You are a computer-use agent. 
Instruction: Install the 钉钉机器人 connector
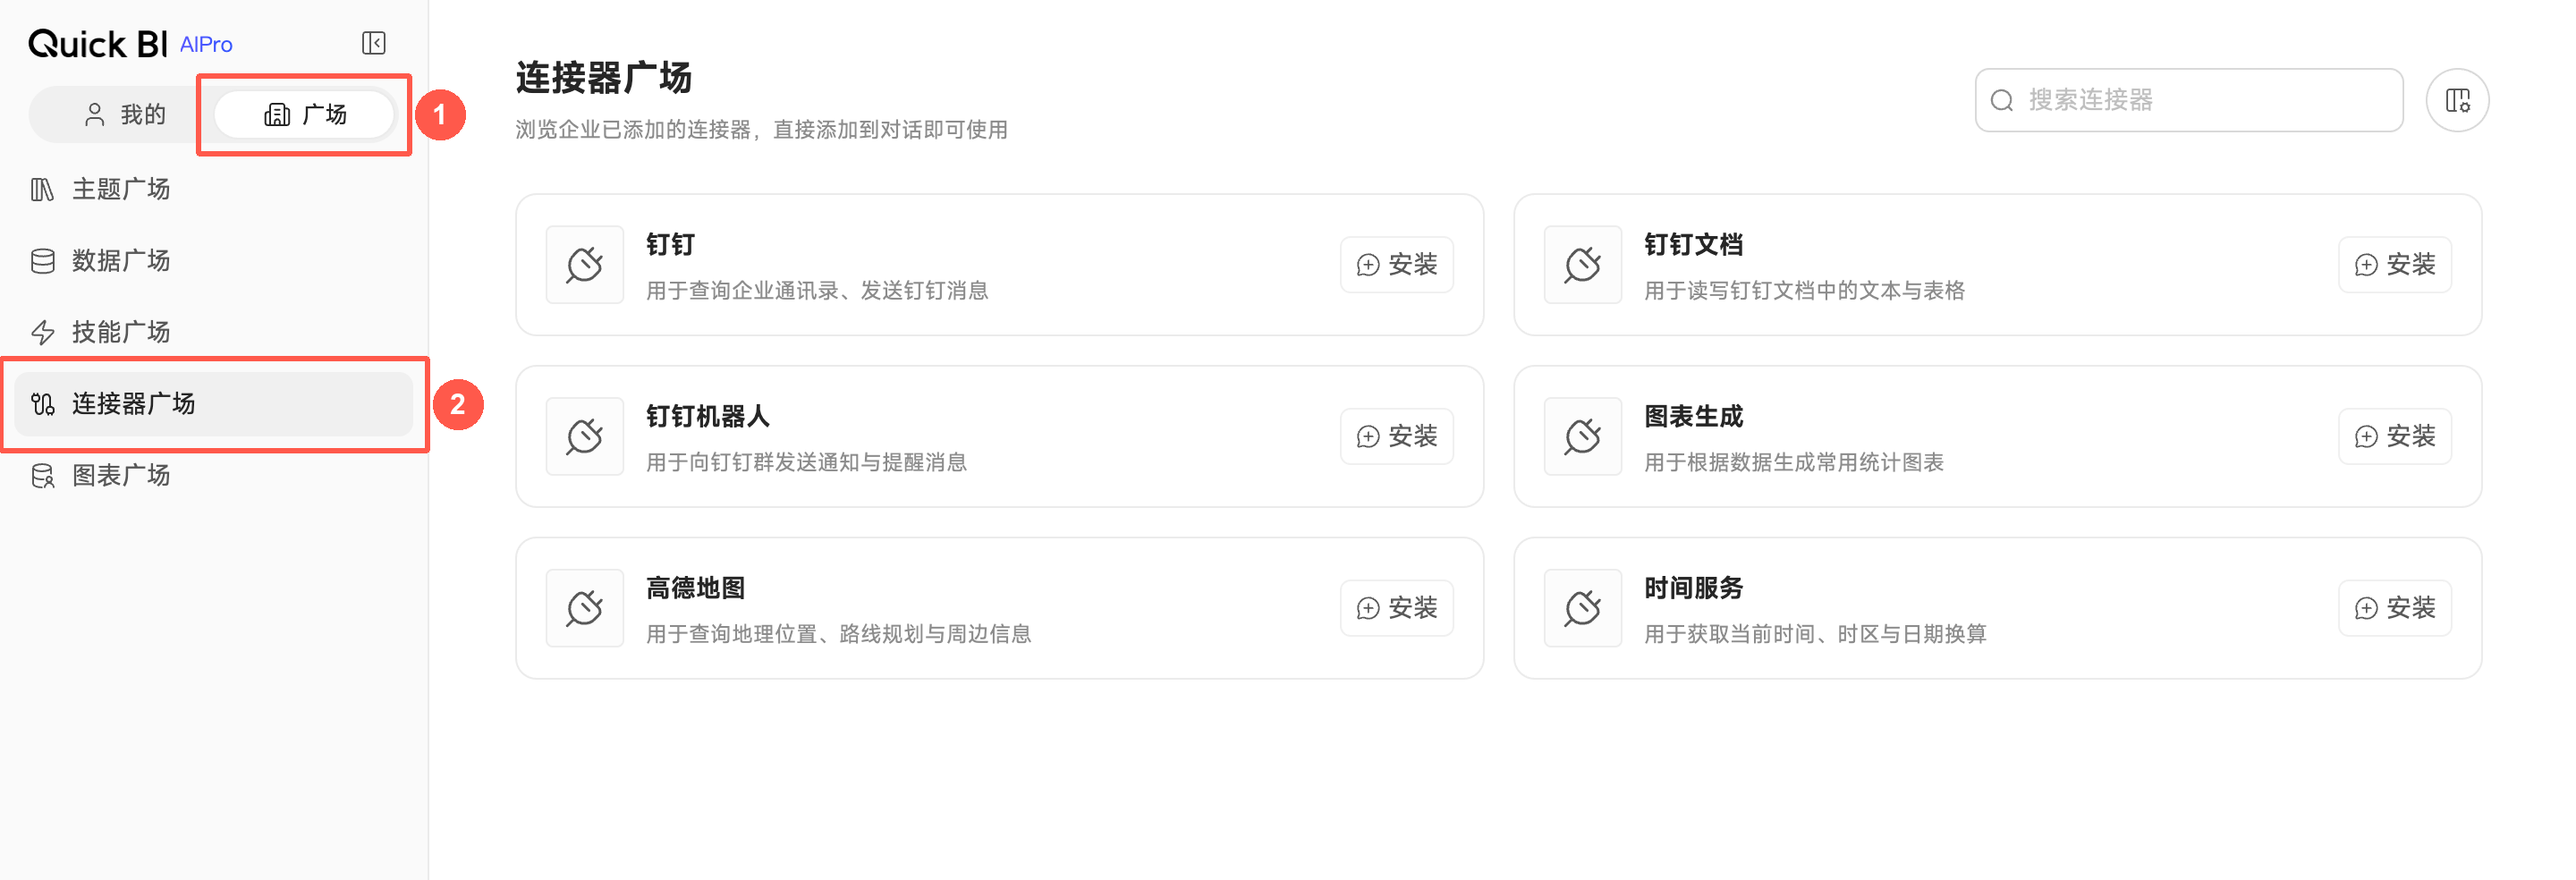pyautogui.click(x=1397, y=437)
